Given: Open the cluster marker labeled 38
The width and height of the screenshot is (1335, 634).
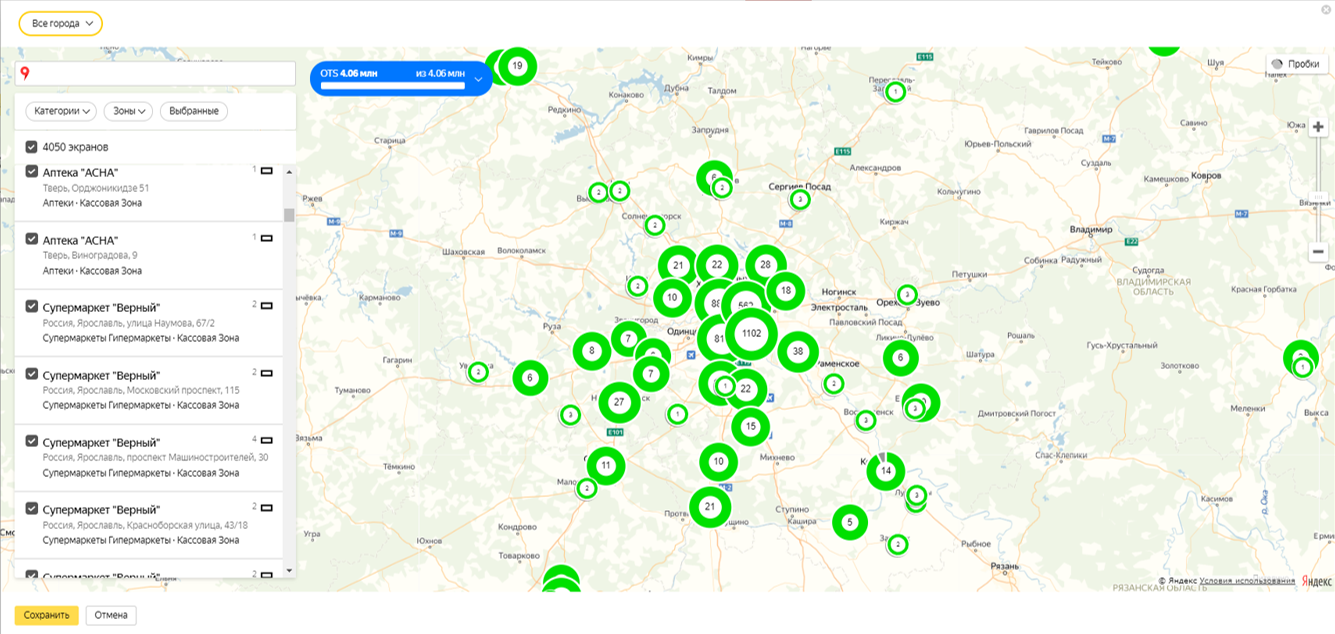Looking at the screenshot, I should 798,351.
